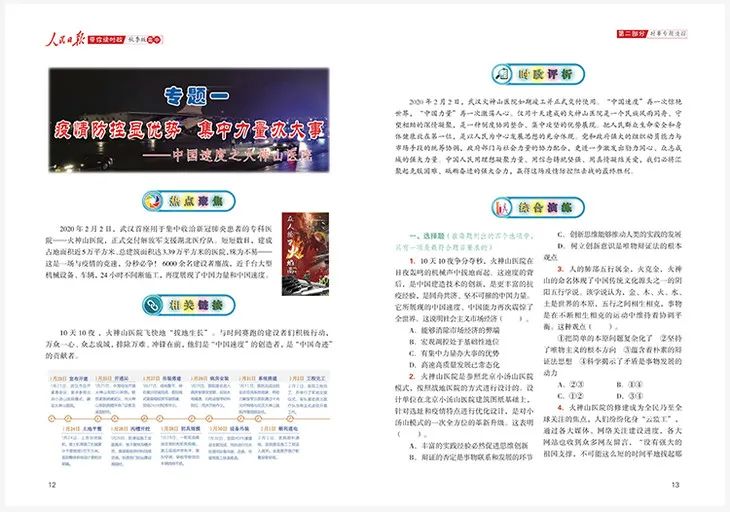Select option A 能够消除市场经济的弊端
The image size is (730, 512).
[x=454, y=330]
